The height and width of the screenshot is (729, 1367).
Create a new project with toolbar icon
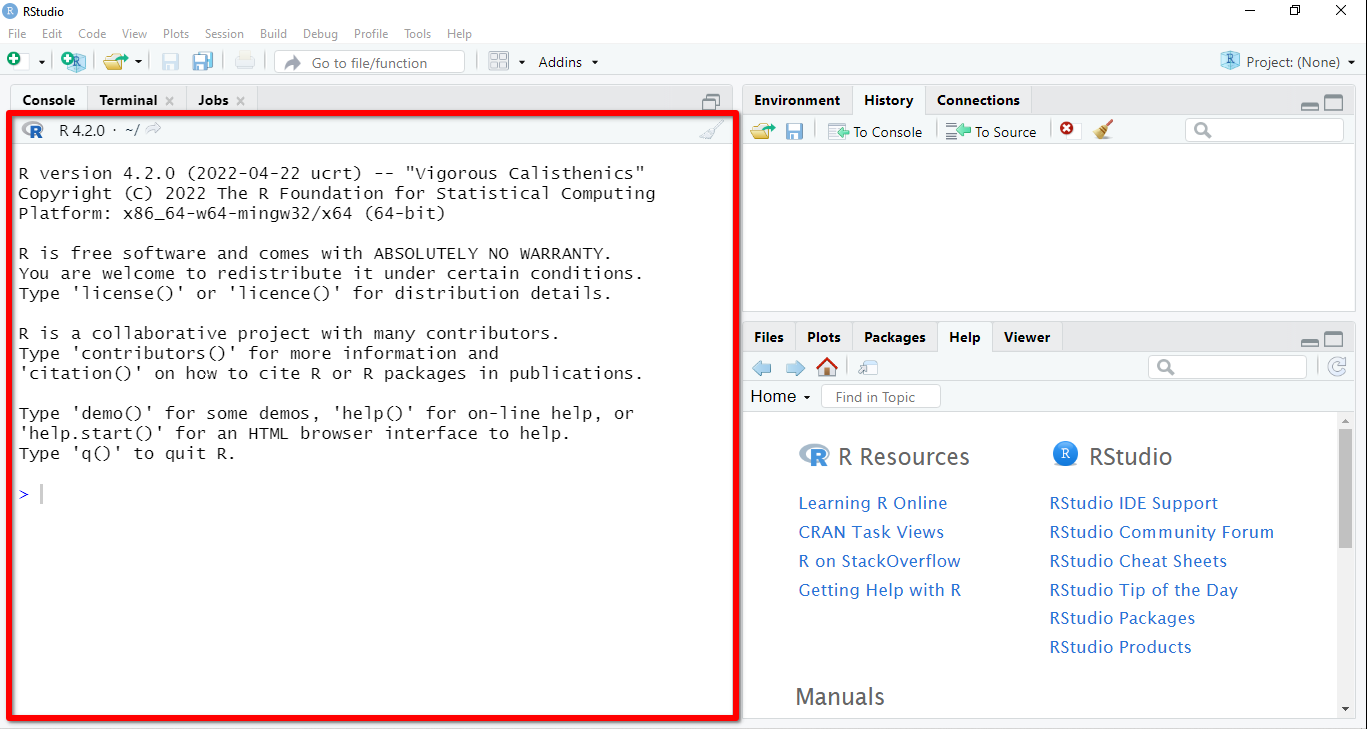[73, 62]
